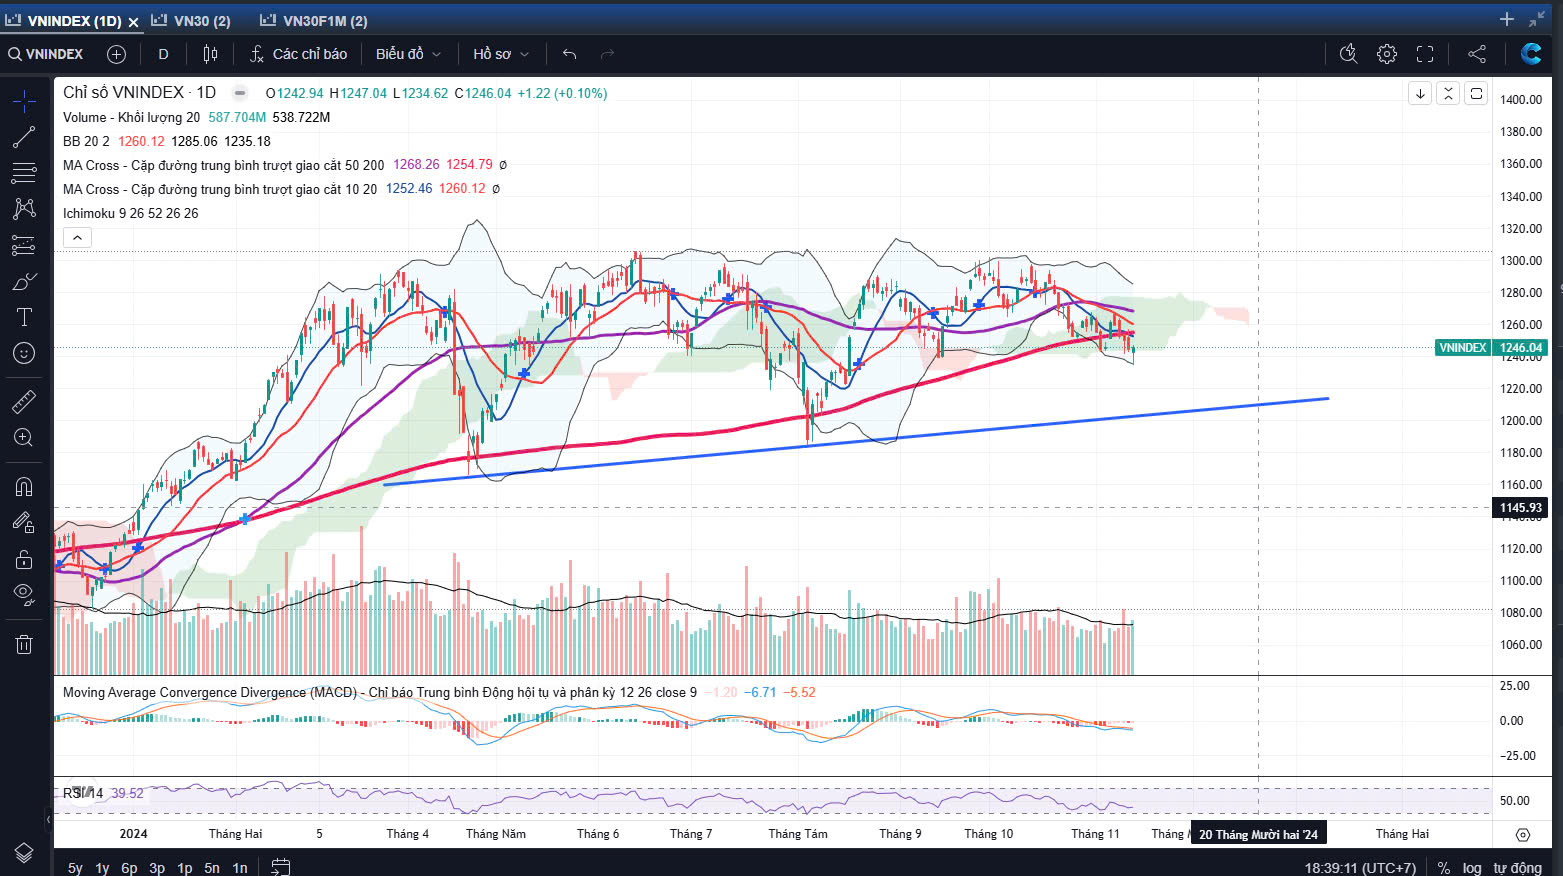Click the 'VNINDEX 1246.04' price label
1563x876 pixels.
pos(1491,348)
